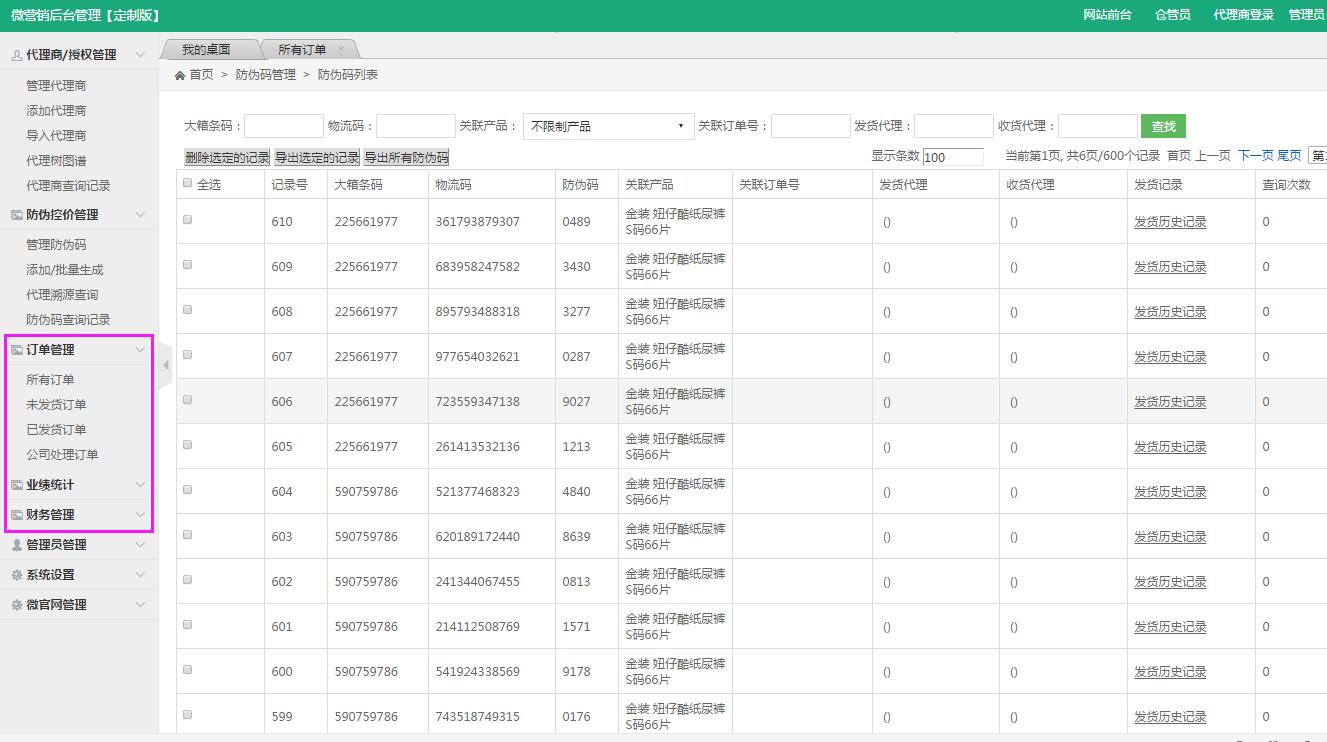The height and width of the screenshot is (742, 1327).
Task: Collapse the 防伪控价管理 chevron
Action: point(140,215)
